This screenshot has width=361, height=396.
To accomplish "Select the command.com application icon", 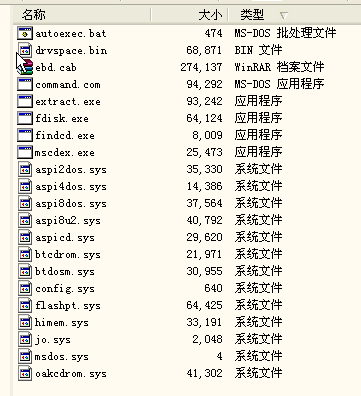I will [25, 84].
